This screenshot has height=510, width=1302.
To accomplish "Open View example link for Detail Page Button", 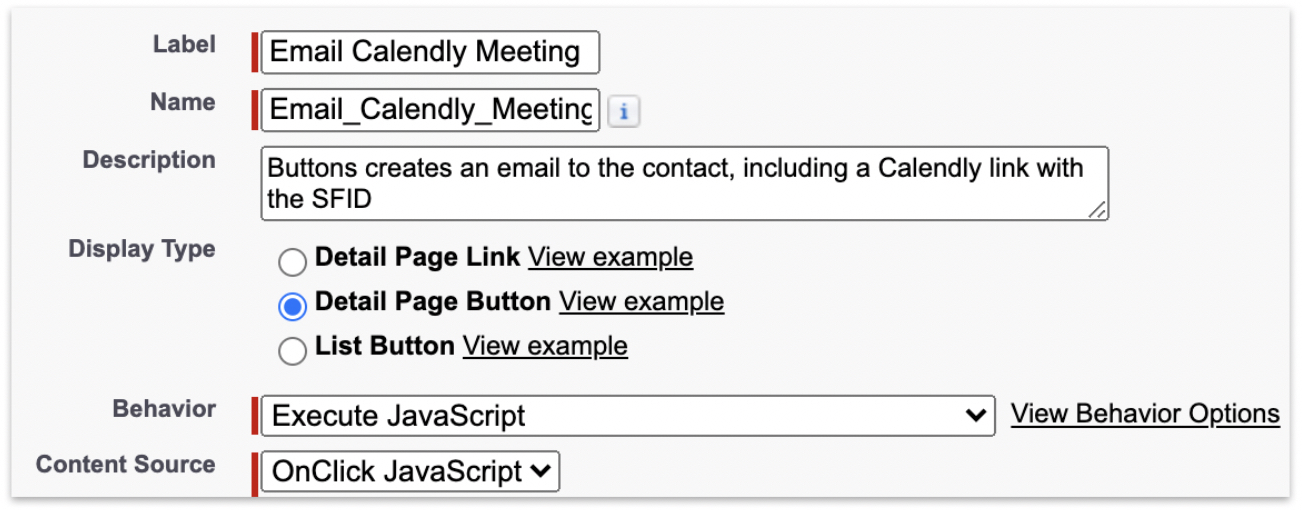I will tap(641, 301).
